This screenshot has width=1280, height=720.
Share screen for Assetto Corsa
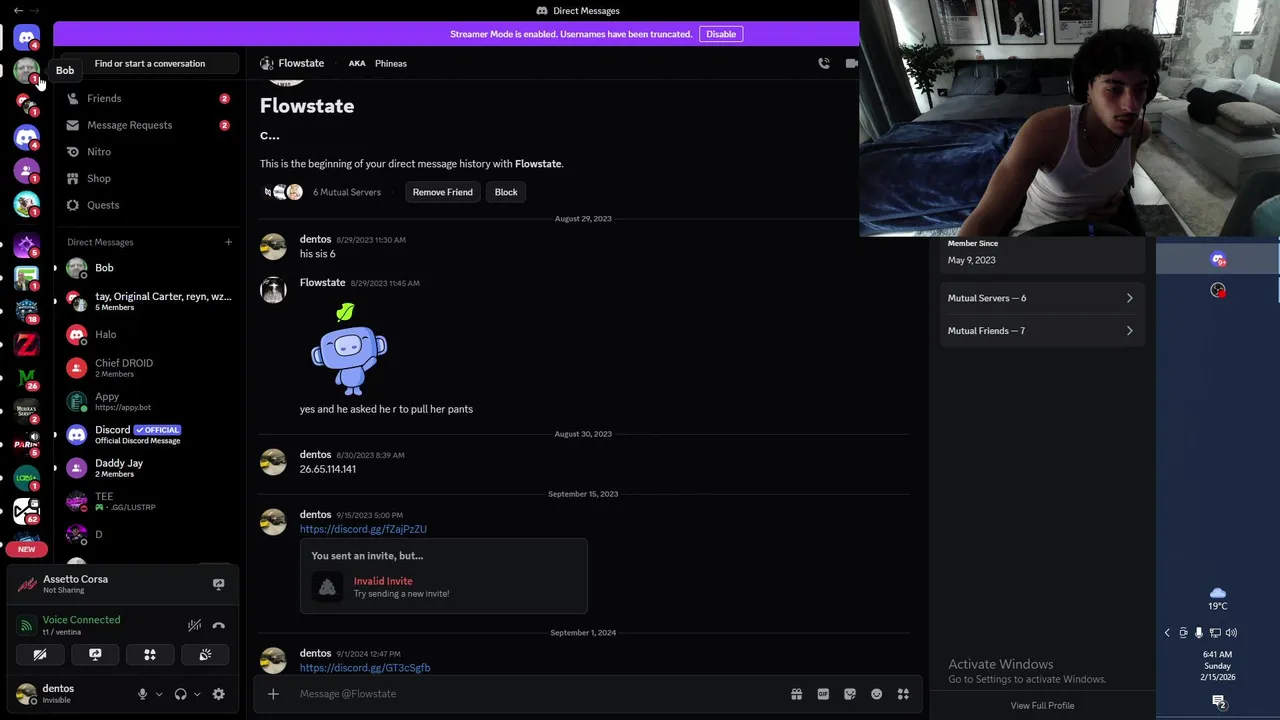pos(219,584)
